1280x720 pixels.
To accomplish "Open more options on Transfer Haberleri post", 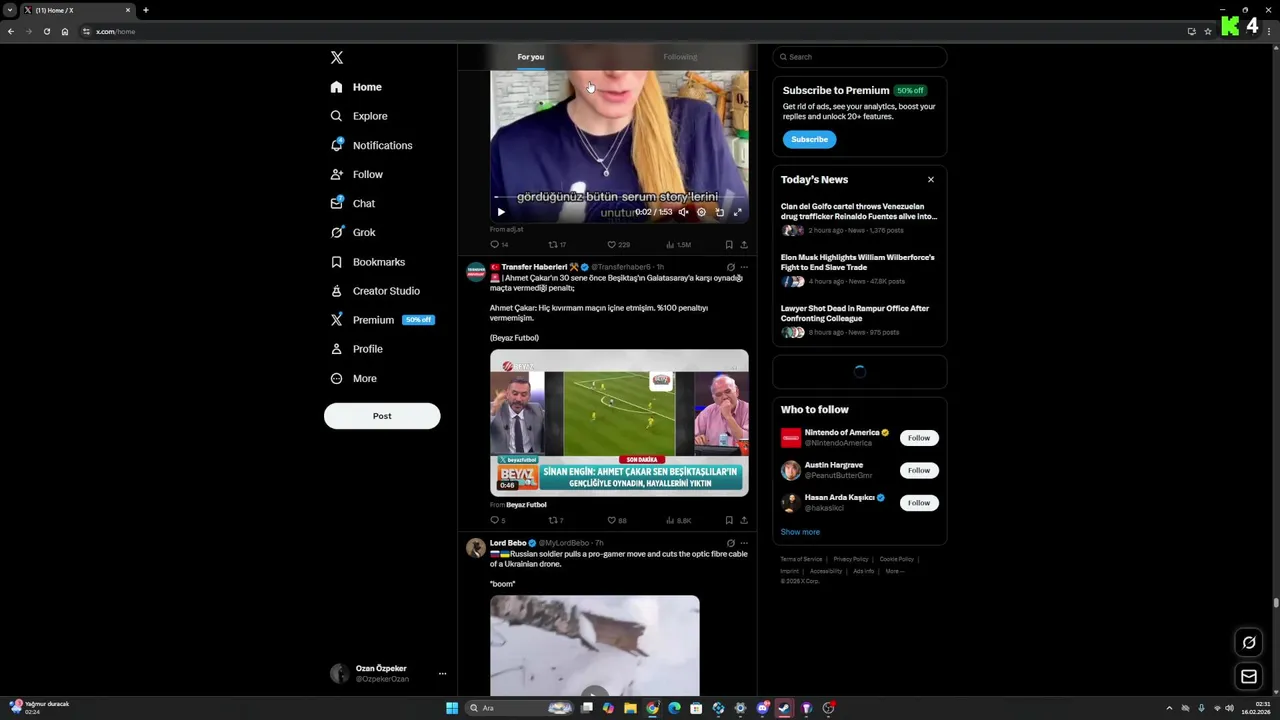I will pyautogui.click(x=744, y=267).
